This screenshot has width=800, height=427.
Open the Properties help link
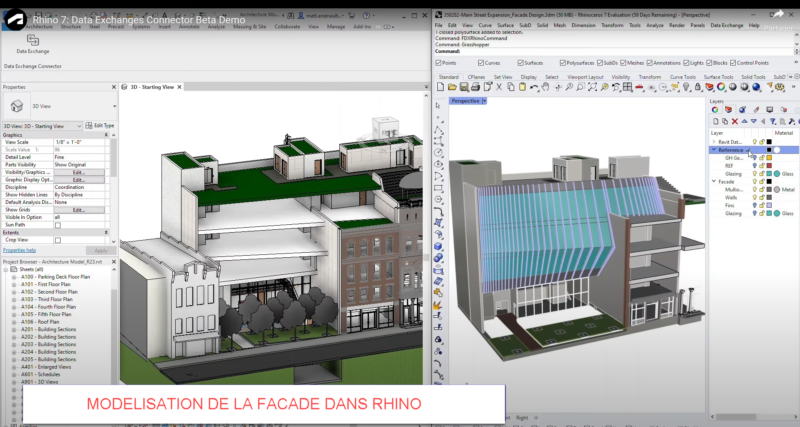[x=18, y=250]
